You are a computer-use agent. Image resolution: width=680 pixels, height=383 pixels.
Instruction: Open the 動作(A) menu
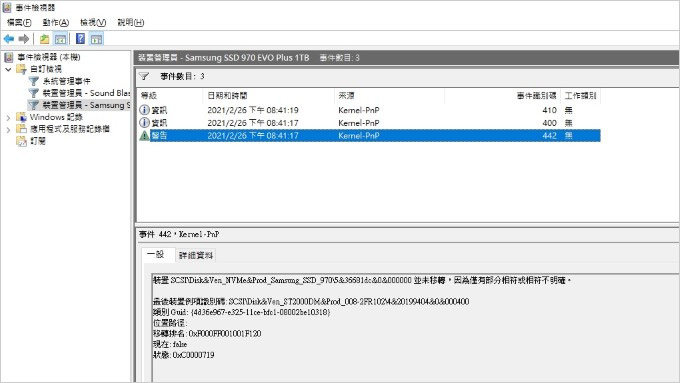click(56, 23)
